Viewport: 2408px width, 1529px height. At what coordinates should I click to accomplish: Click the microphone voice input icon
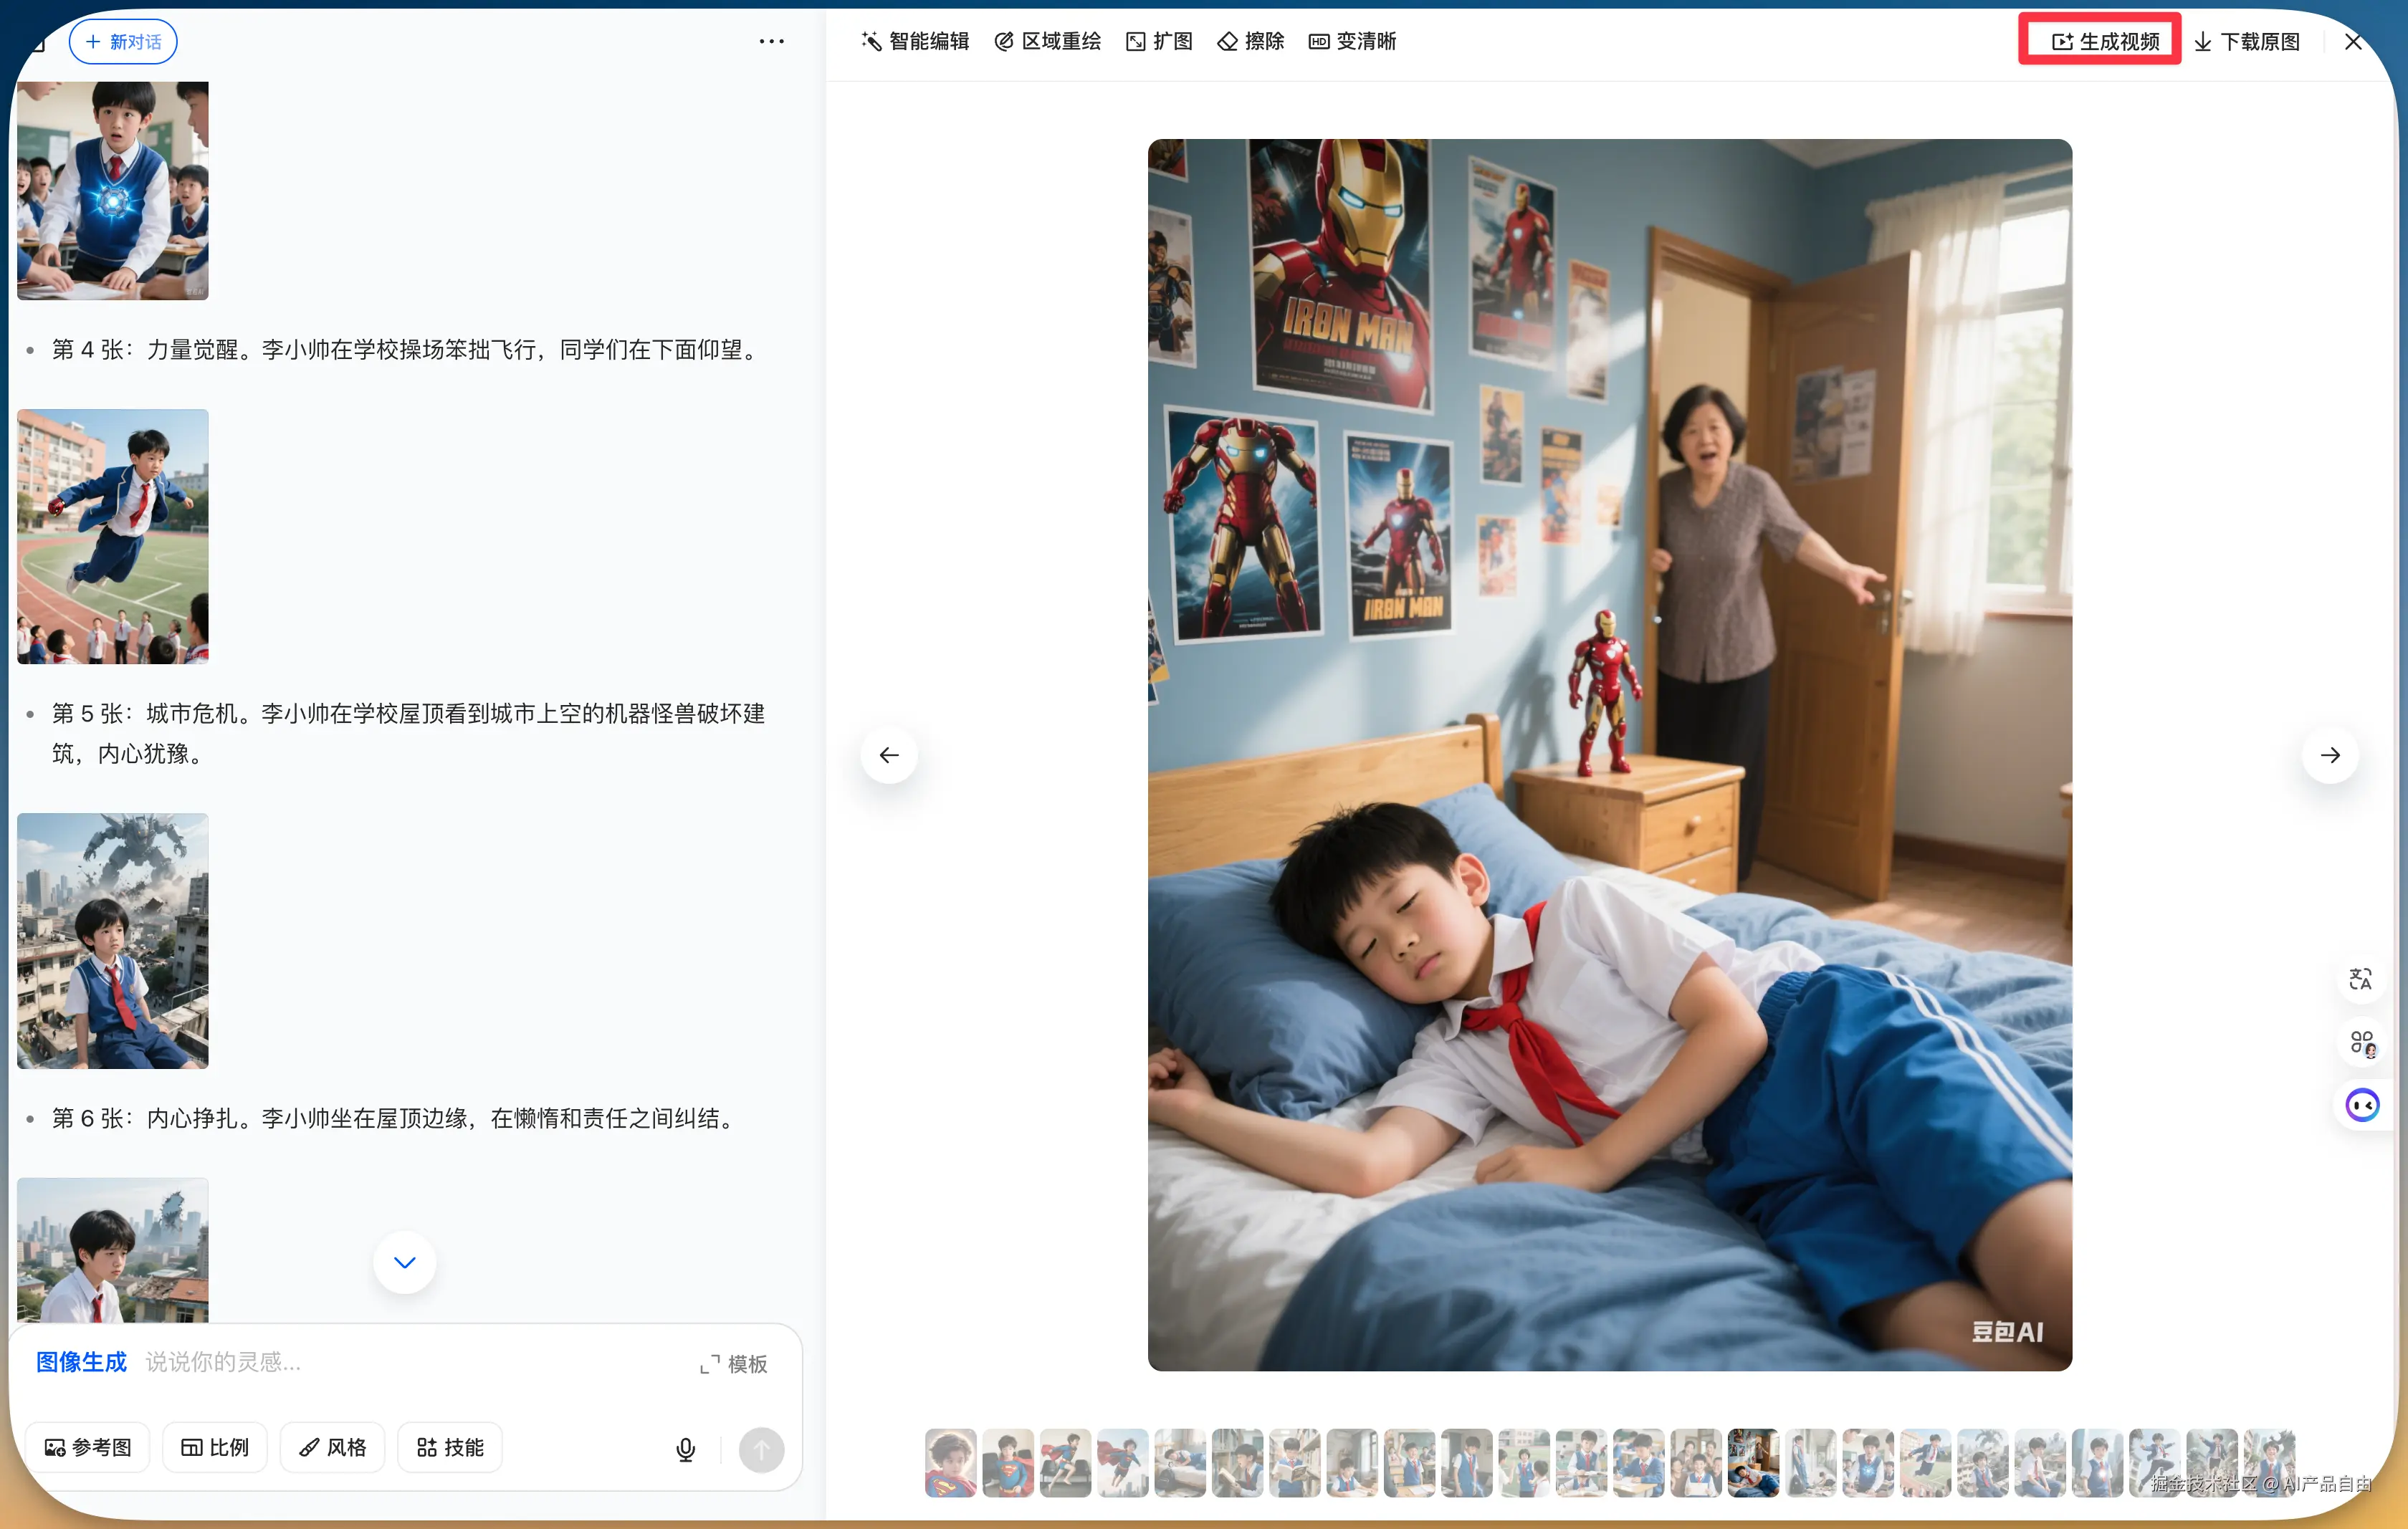[685, 1449]
